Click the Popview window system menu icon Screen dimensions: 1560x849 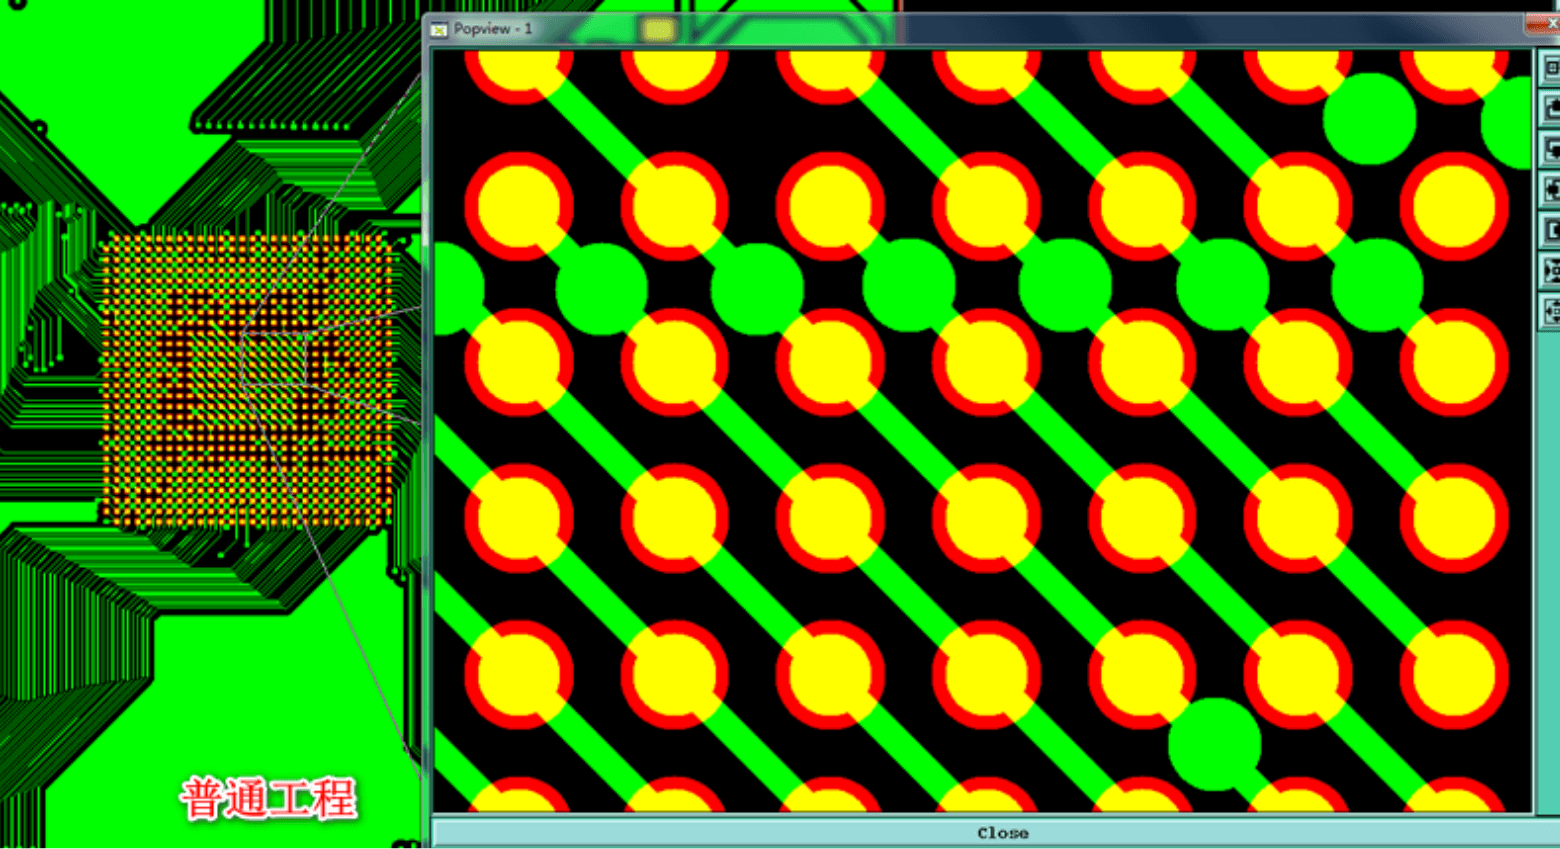[439, 30]
